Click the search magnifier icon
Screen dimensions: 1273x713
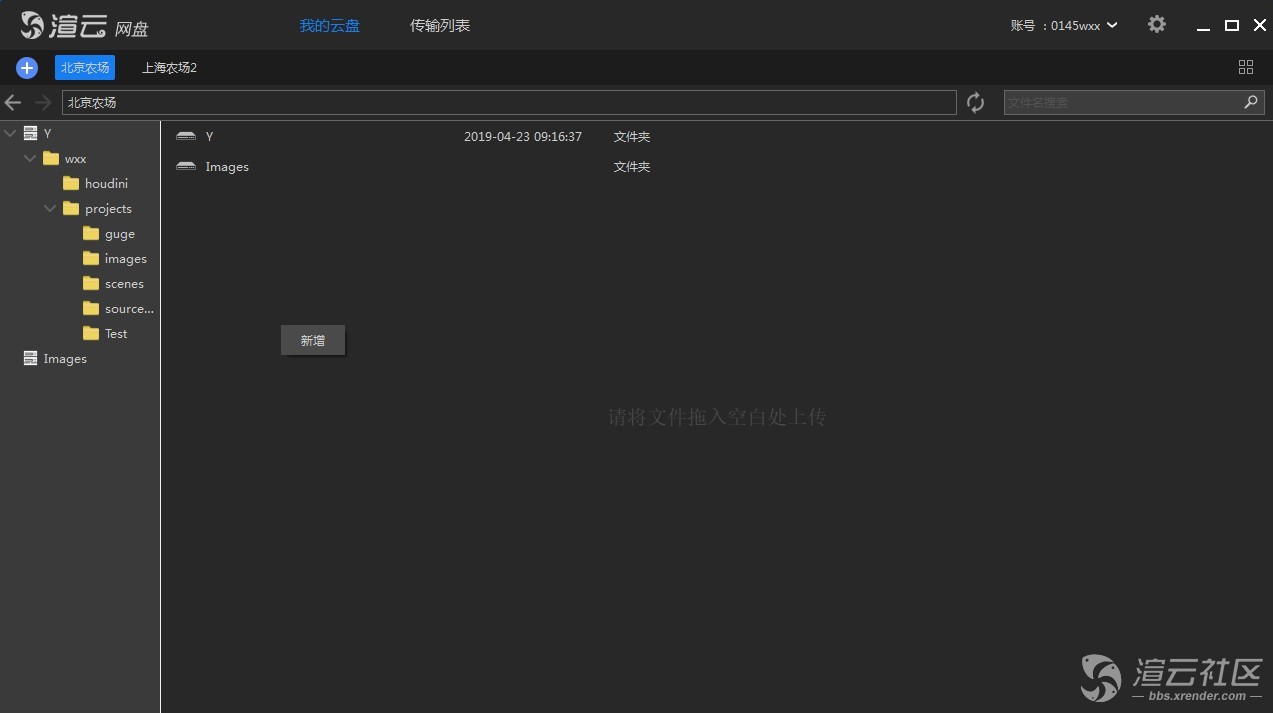(1250, 103)
